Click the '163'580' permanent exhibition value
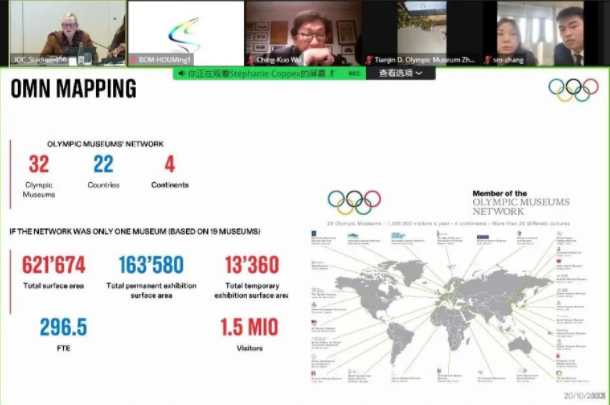610x405 pixels. coord(151,265)
